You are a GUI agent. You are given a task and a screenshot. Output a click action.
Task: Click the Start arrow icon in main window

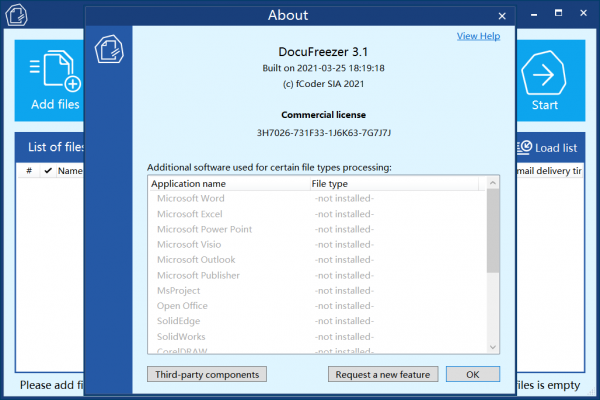(x=544, y=73)
